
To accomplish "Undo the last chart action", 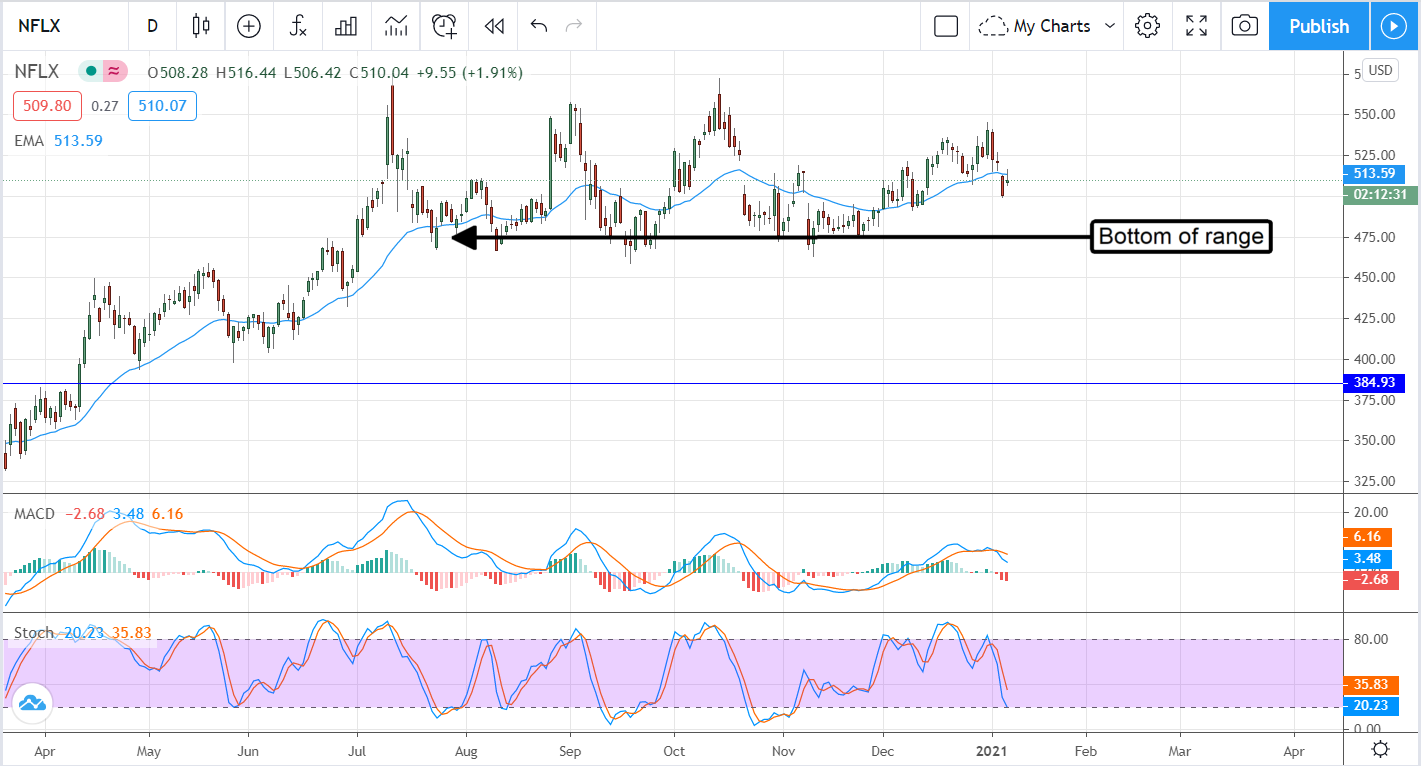I will pos(539,26).
